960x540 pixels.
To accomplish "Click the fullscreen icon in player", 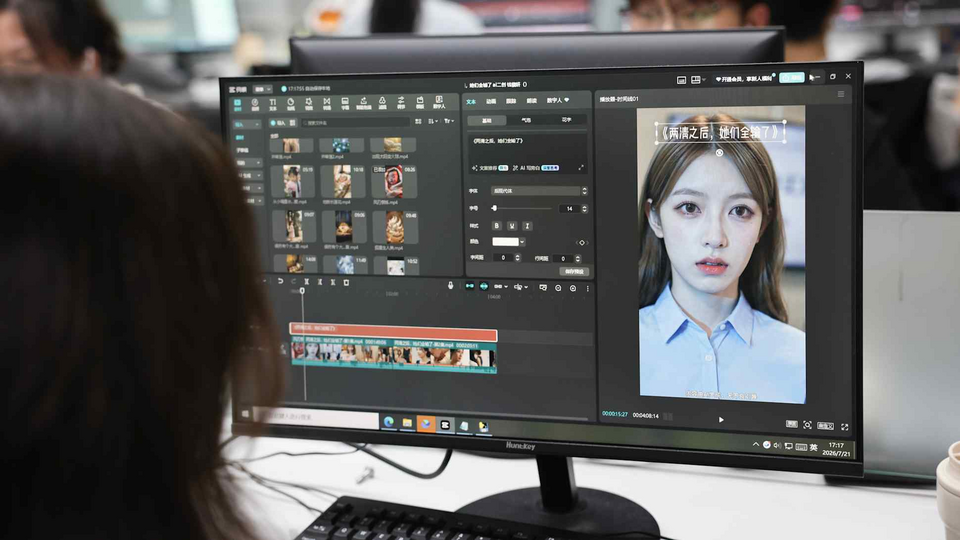I will pos(845,427).
